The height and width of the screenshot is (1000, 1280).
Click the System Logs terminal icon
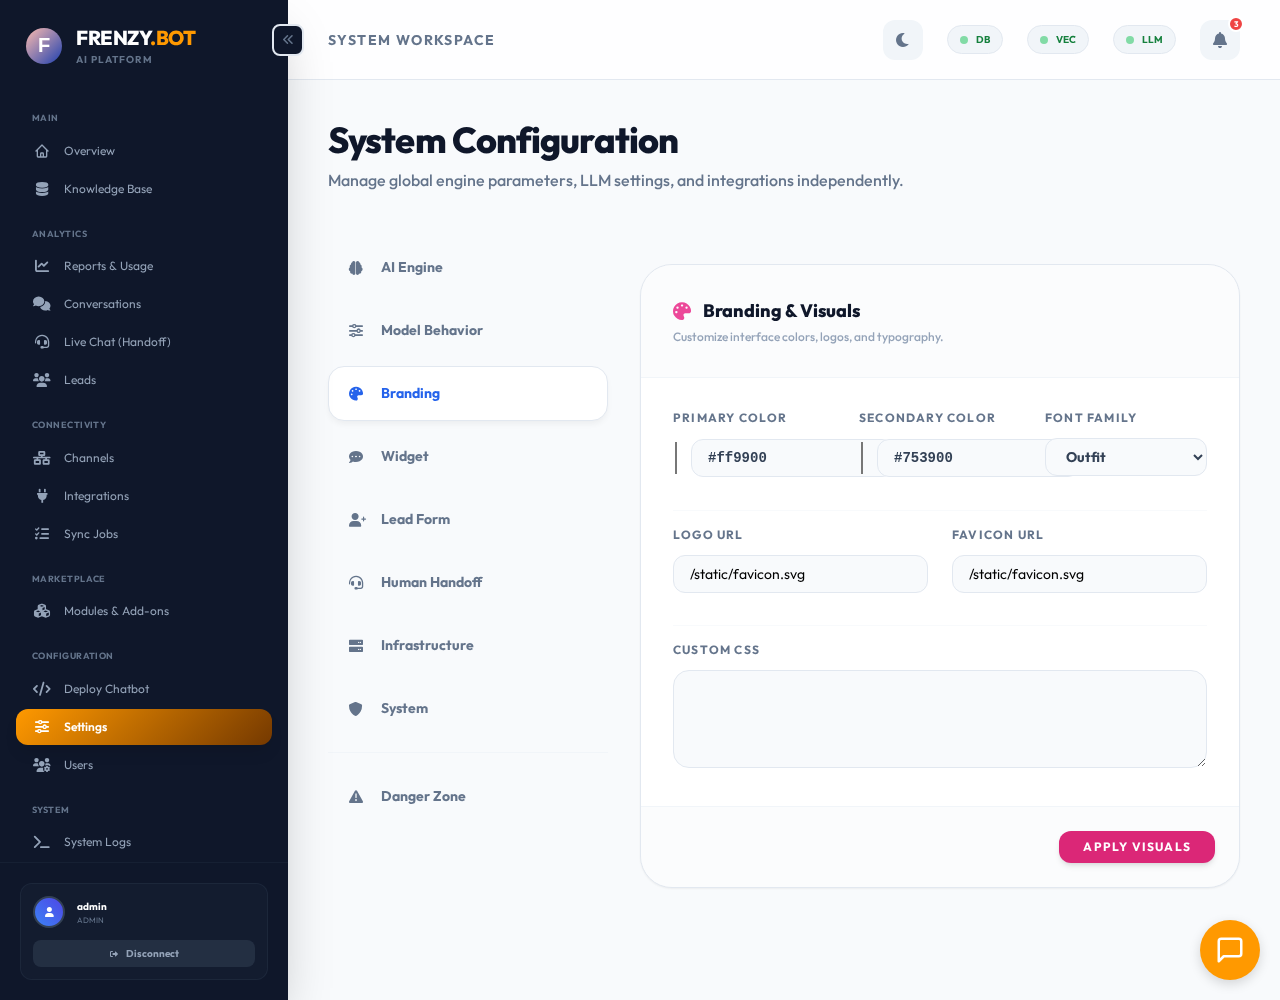pyautogui.click(x=42, y=842)
